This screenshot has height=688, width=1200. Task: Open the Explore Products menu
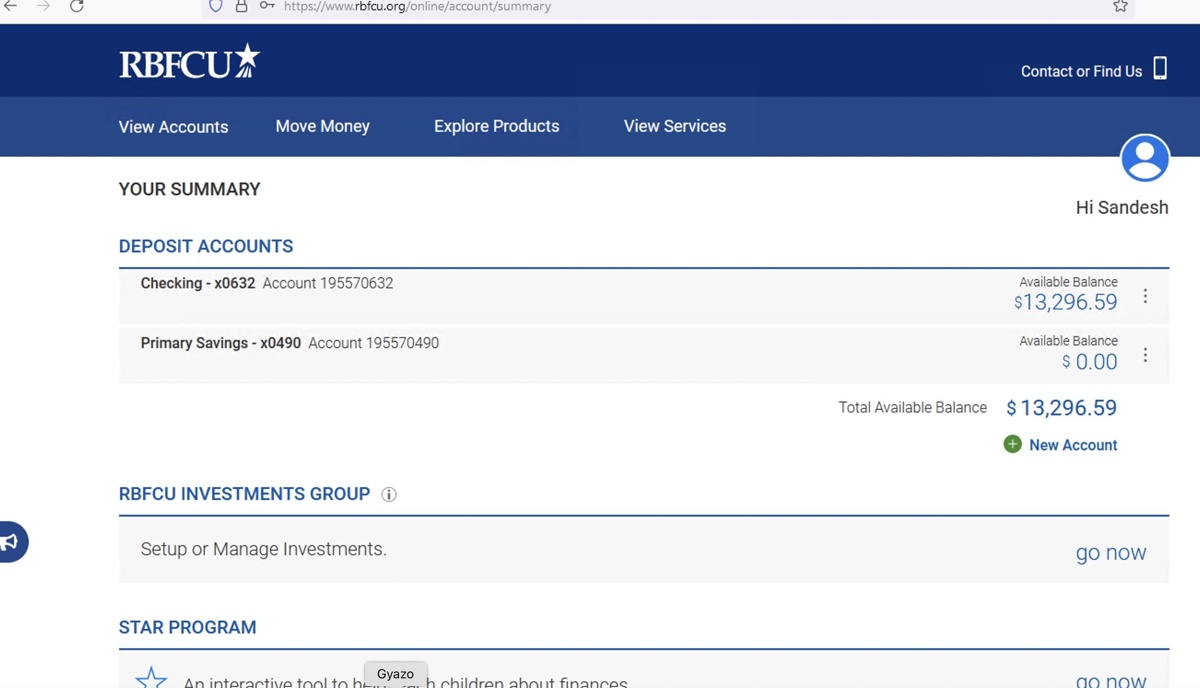coord(496,126)
